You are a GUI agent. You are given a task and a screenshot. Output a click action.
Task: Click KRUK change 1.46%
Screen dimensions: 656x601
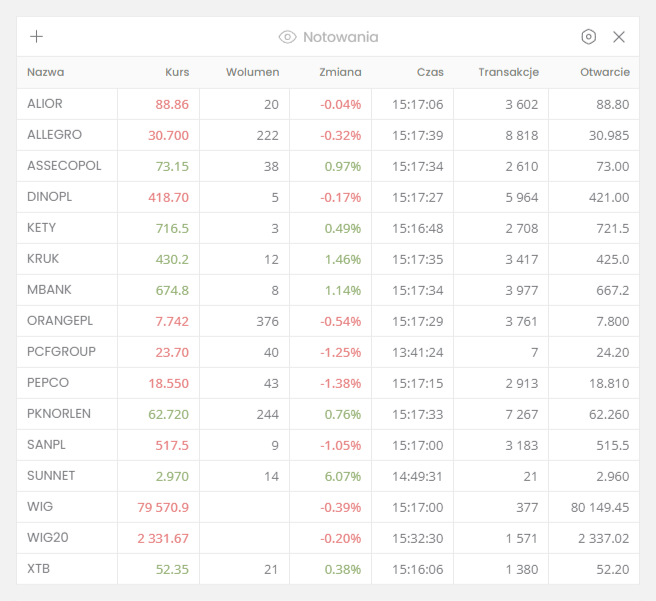point(343,259)
